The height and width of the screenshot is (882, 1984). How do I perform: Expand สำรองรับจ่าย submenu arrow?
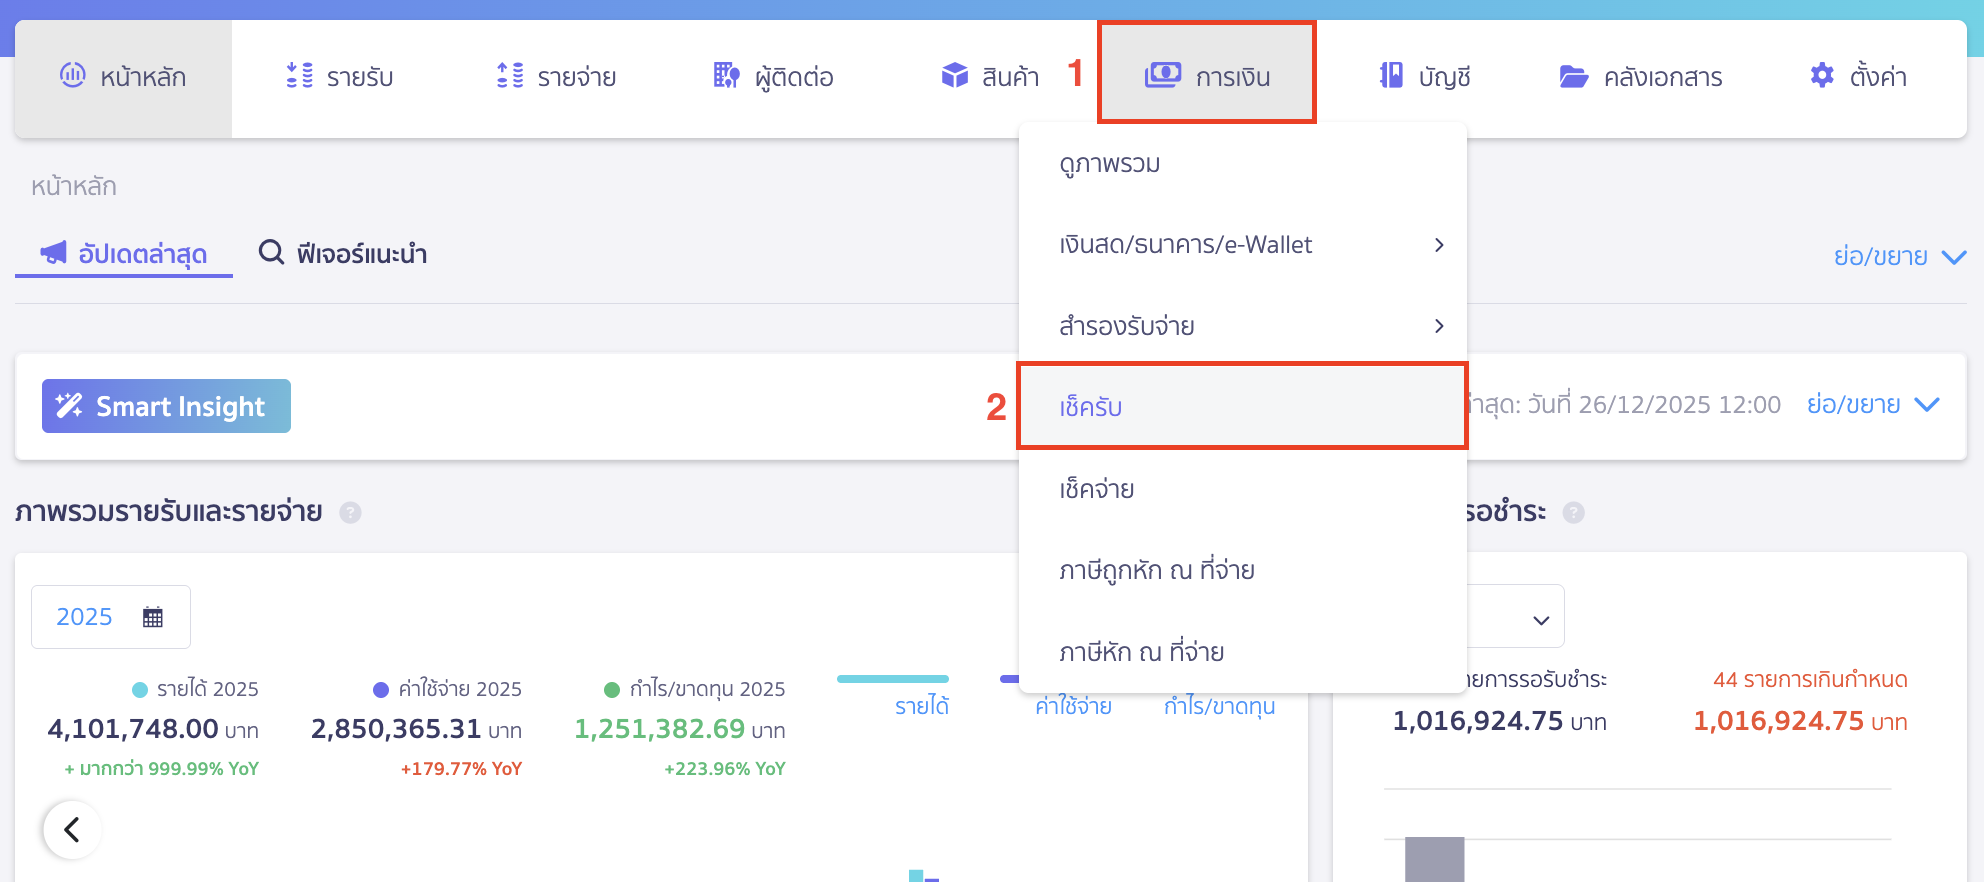1438,326
